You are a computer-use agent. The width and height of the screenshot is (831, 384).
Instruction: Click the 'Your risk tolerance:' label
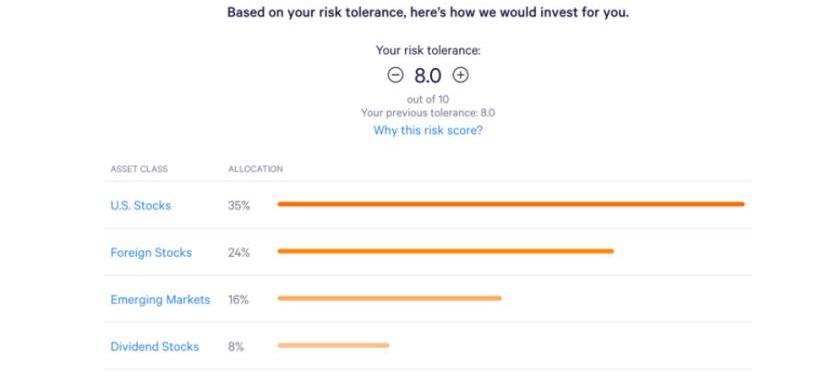(428, 50)
